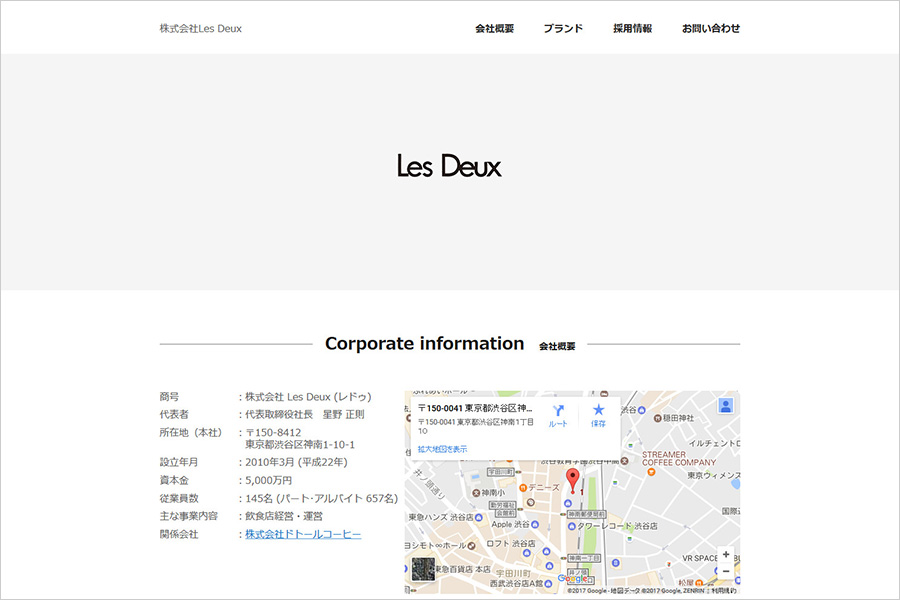Click the 宇田川町 area label on map
The image size is (900, 600).
(512, 573)
